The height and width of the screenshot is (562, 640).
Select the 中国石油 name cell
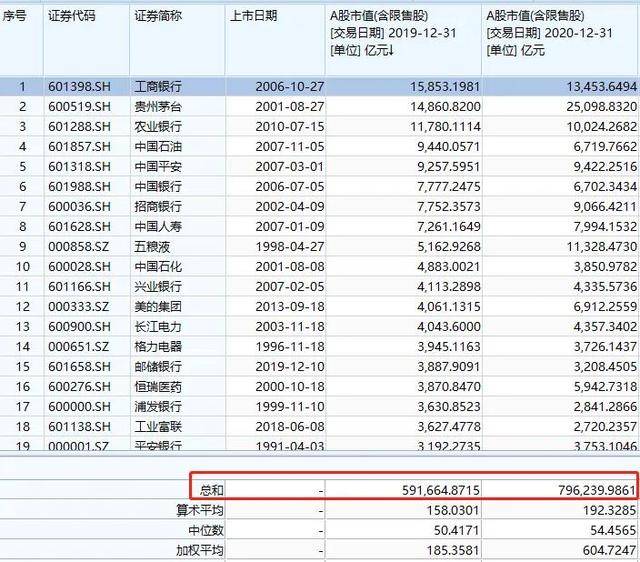(158, 147)
